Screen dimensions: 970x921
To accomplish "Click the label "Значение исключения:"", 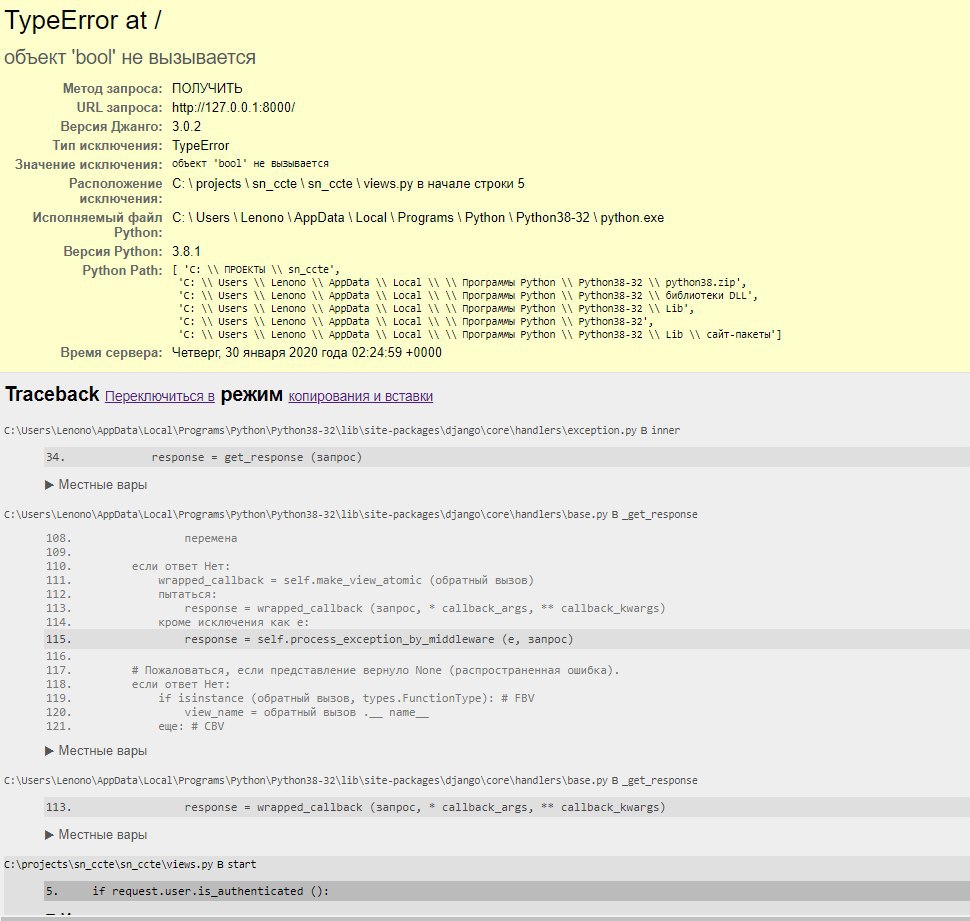I will pos(88,165).
